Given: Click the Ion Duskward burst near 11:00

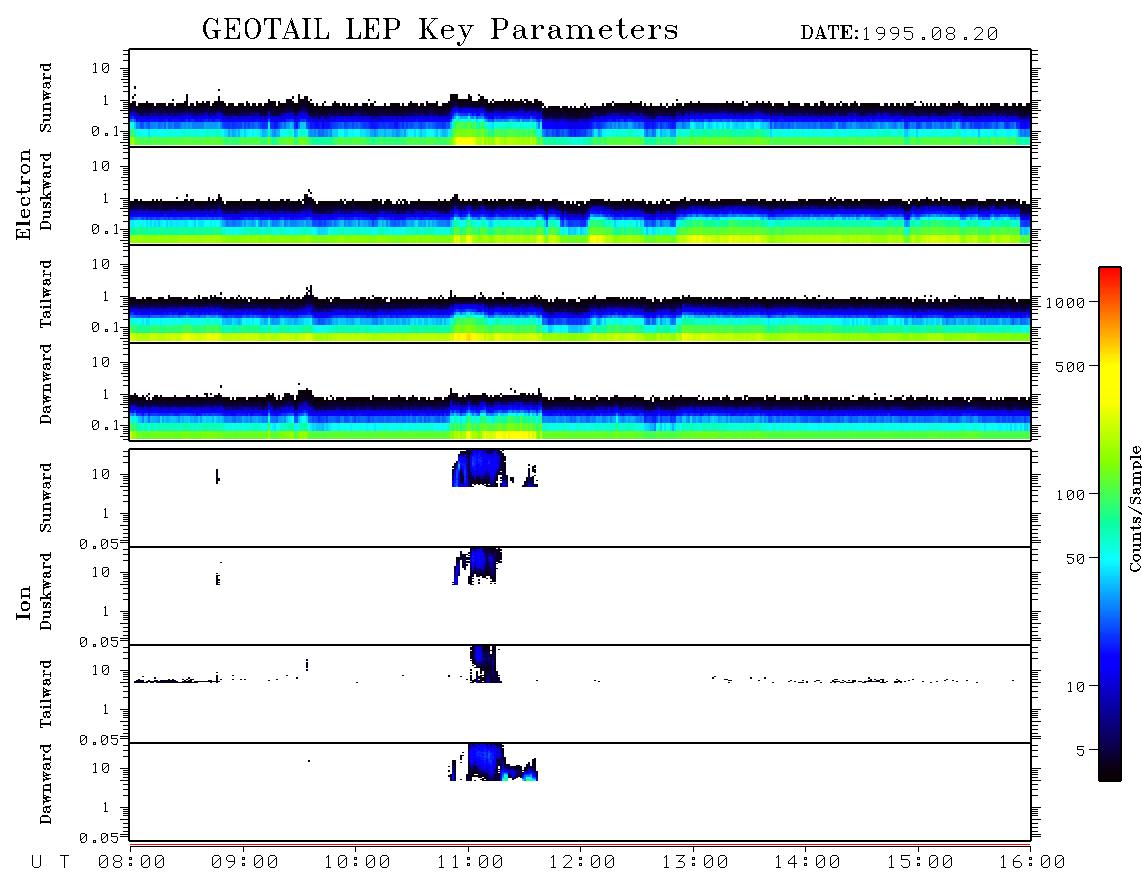Looking at the screenshot, I should [x=482, y=565].
